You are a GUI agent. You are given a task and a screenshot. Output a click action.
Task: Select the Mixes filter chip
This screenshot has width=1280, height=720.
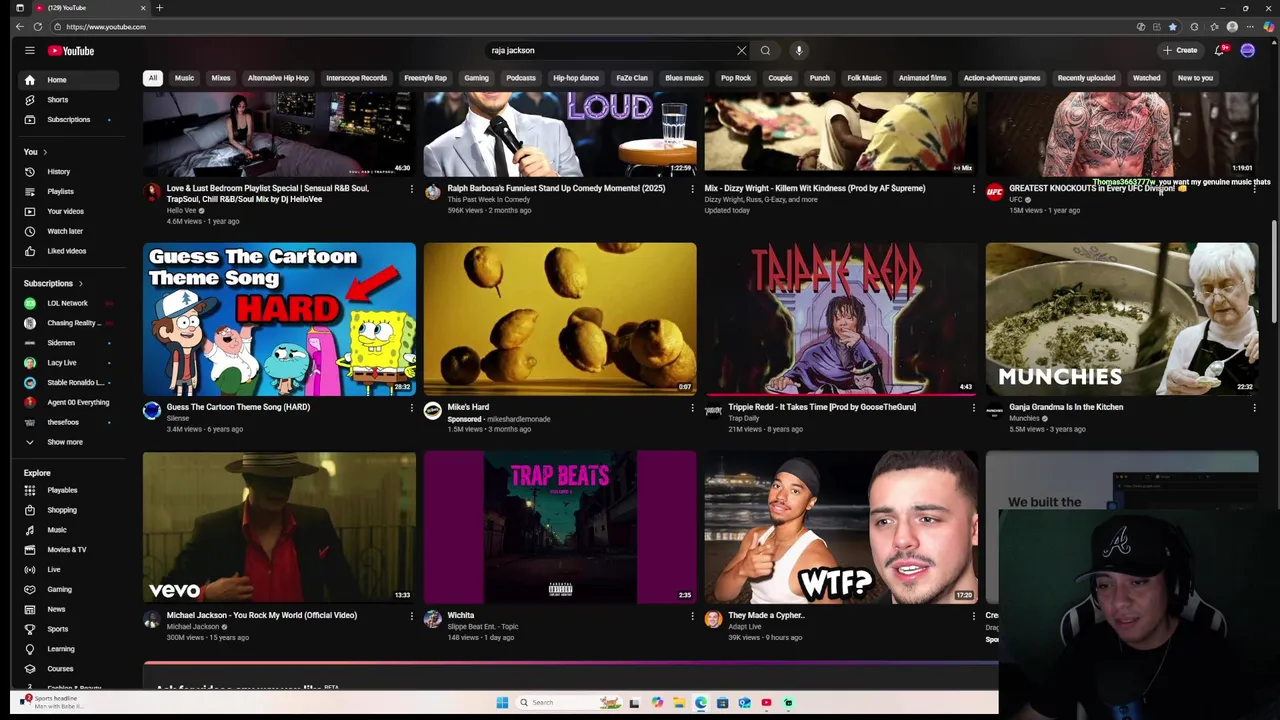pos(221,78)
